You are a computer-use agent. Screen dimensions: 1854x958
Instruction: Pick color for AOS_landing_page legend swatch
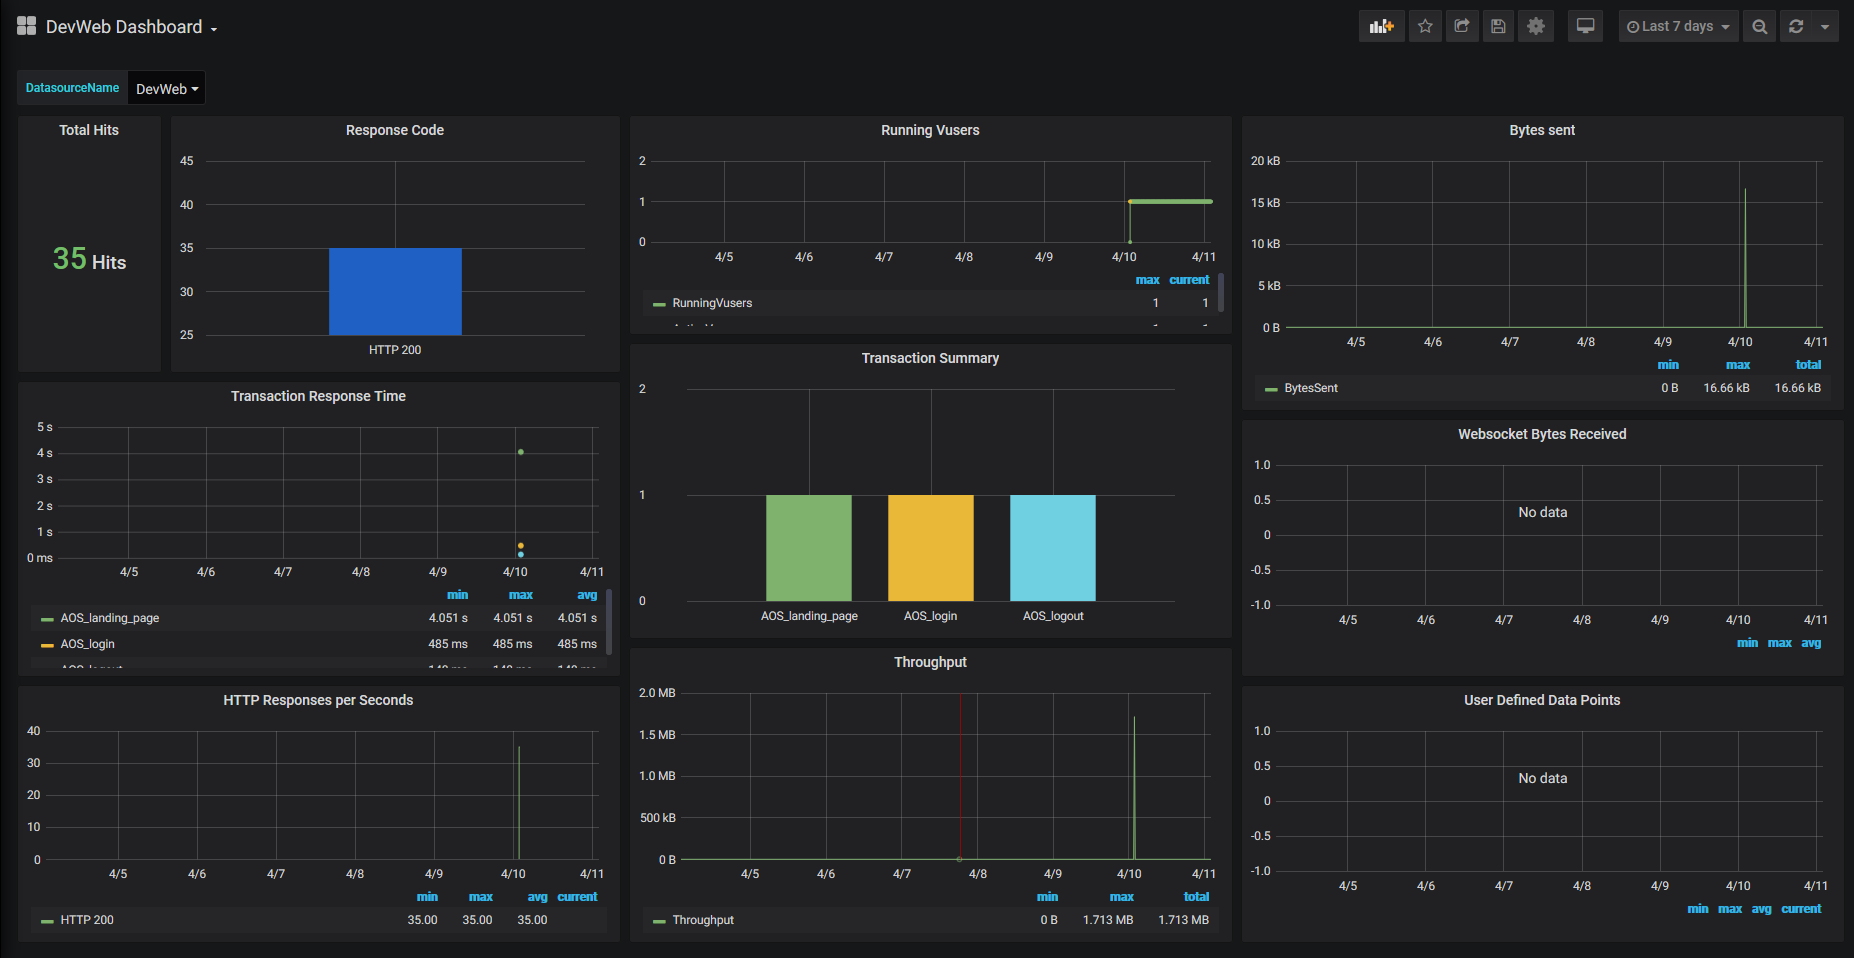47,619
